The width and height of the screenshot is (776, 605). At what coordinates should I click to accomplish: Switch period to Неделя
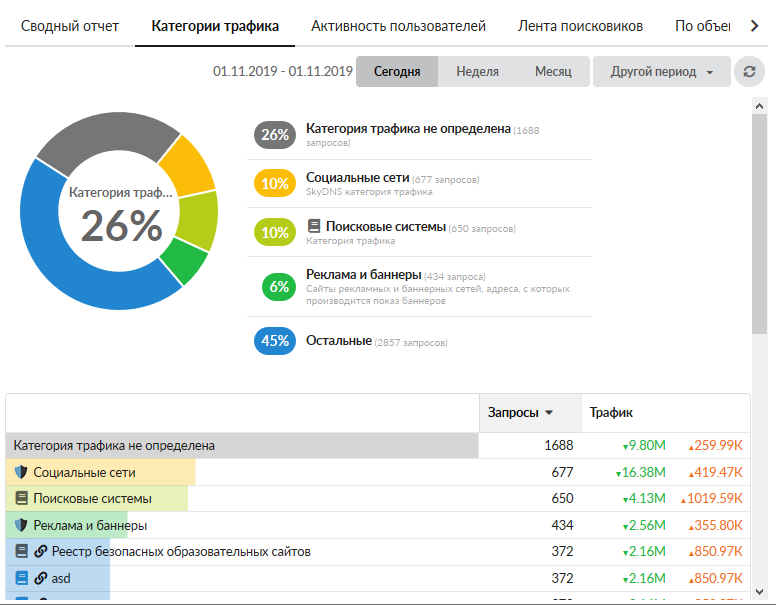click(x=477, y=72)
